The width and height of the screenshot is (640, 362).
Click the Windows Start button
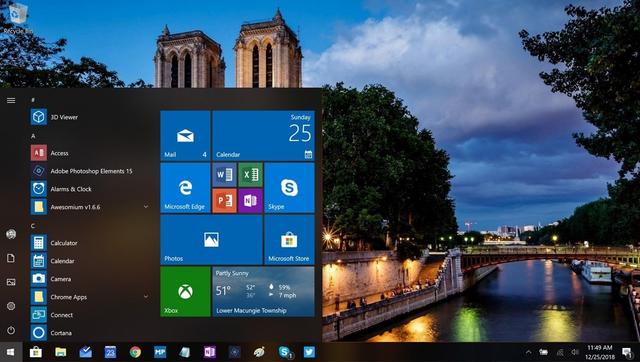[11, 352]
